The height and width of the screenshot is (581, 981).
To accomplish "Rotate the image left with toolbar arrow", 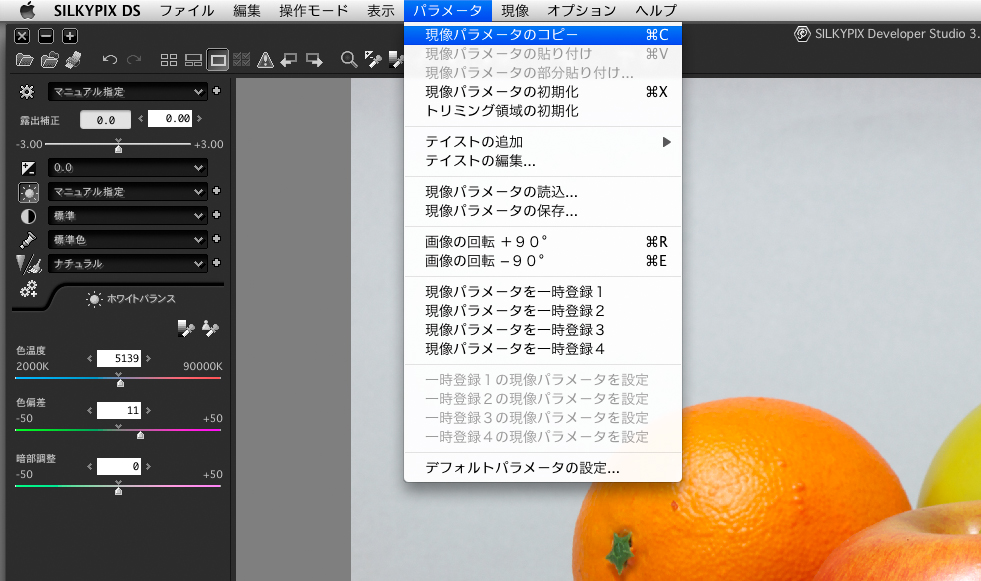I will (289, 59).
